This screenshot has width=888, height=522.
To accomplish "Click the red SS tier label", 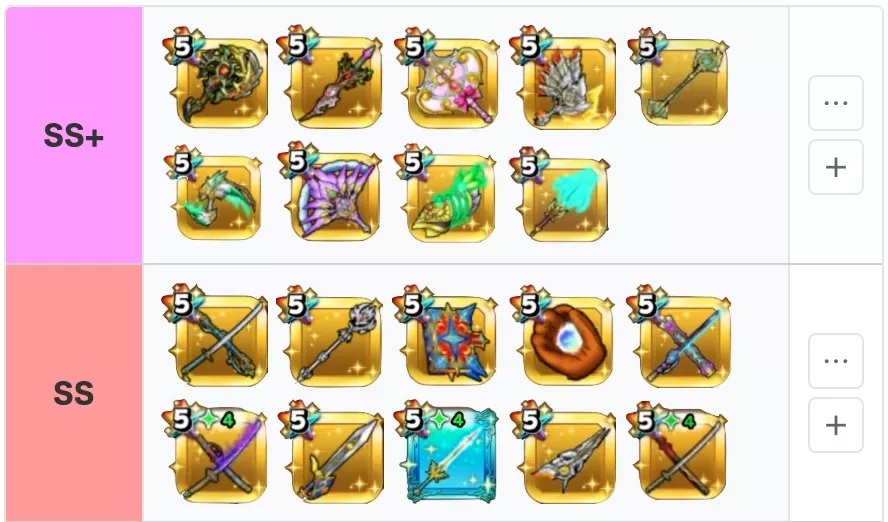I will tap(74, 393).
